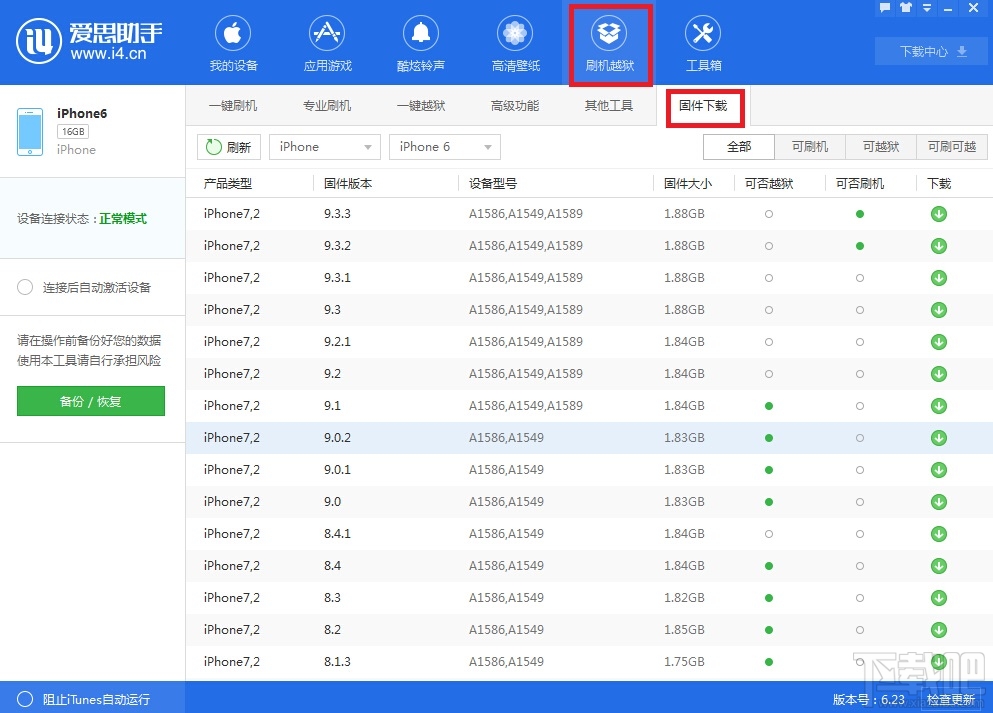Viewport: 993px width, 713px height.
Task: Open the 工具箱 toolbox
Action: [702, 42]
